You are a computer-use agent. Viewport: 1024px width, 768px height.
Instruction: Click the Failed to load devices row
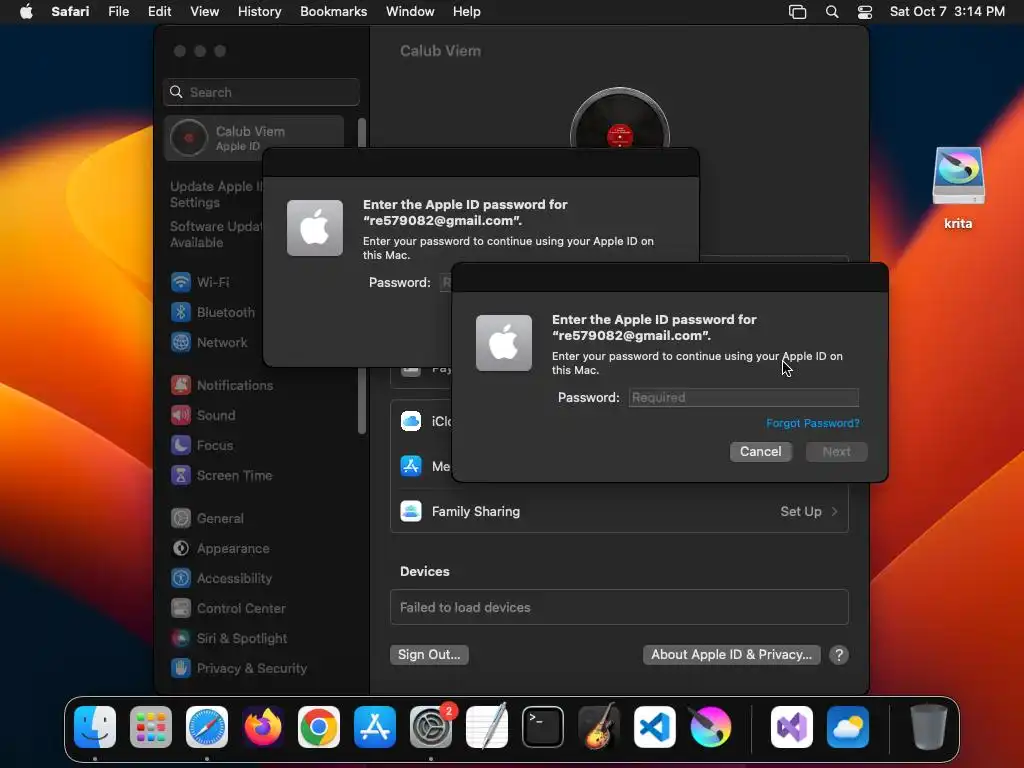(x=619, y=607)
